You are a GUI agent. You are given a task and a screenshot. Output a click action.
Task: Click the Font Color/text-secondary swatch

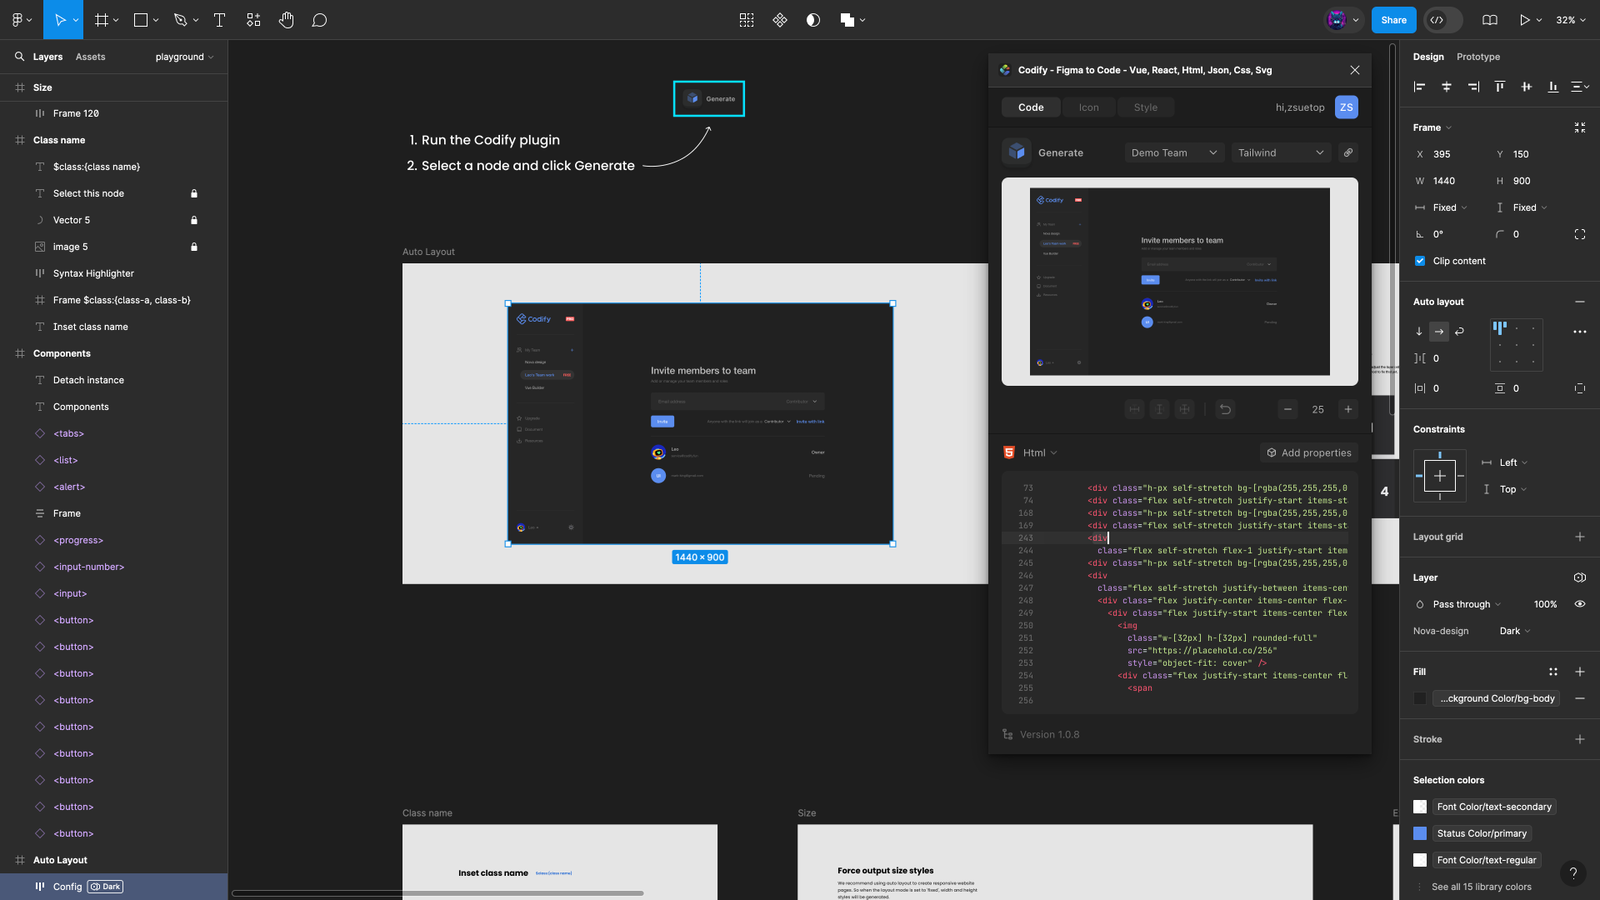point(1420,807)
